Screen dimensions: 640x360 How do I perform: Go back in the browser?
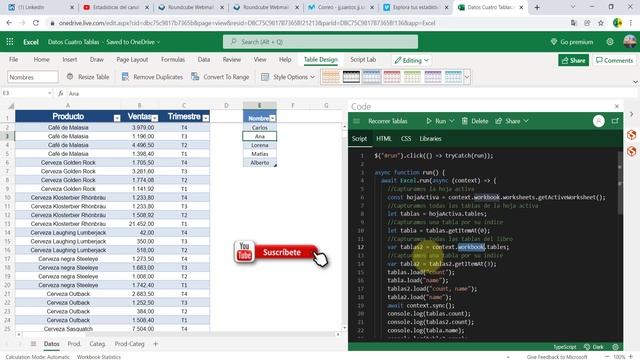[x=9, y=23]
